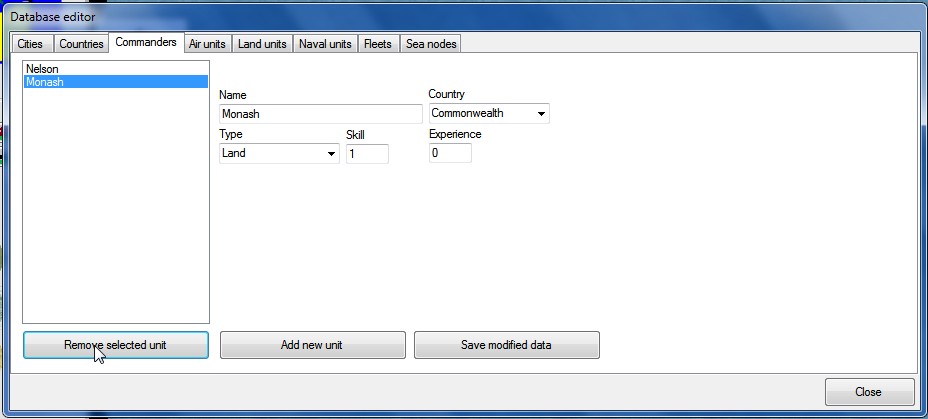The height and width of the screenshot is (419, 928).
Task: Open the Countries tab
Action: click(x=81, y=44)
